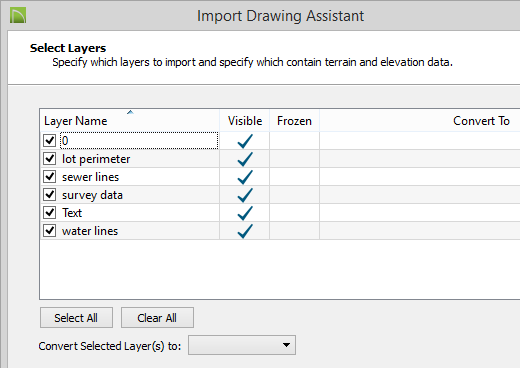520x368 pixels.
Task: Click the Convert To cell for survey data
Action: point(420,195)
